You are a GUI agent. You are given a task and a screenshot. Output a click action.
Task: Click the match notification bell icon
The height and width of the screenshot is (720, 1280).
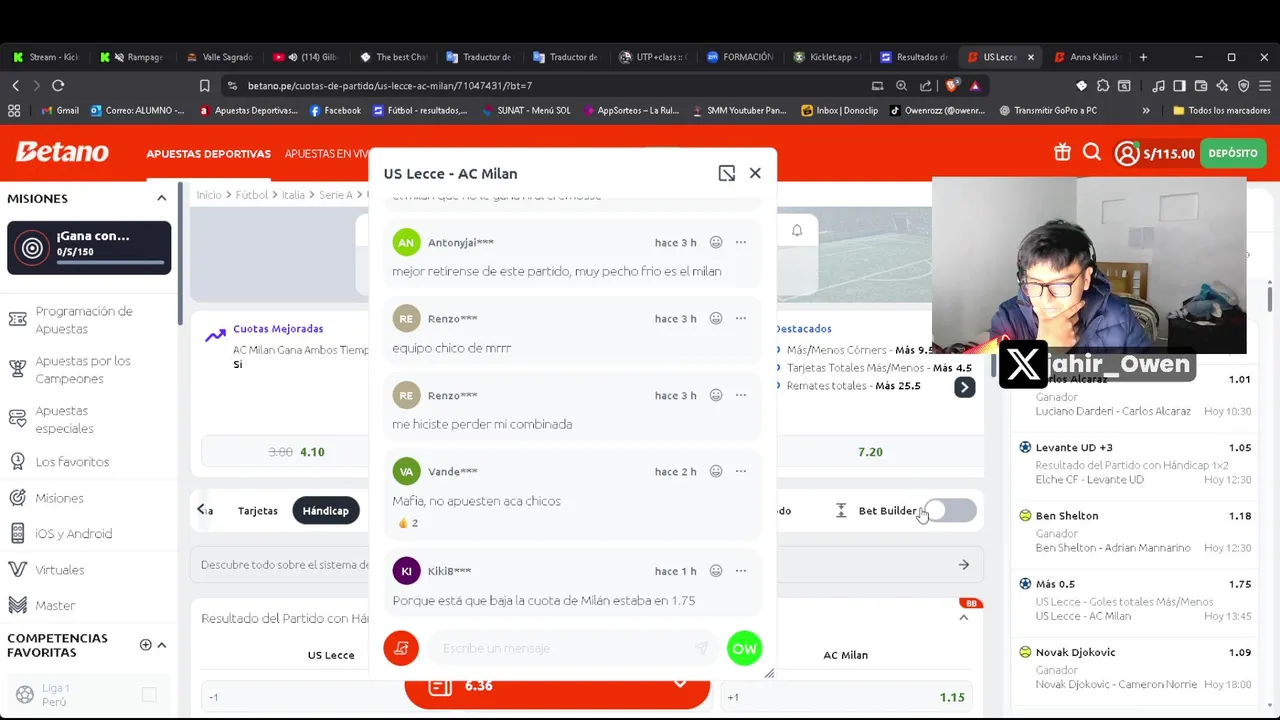point(797,231)
